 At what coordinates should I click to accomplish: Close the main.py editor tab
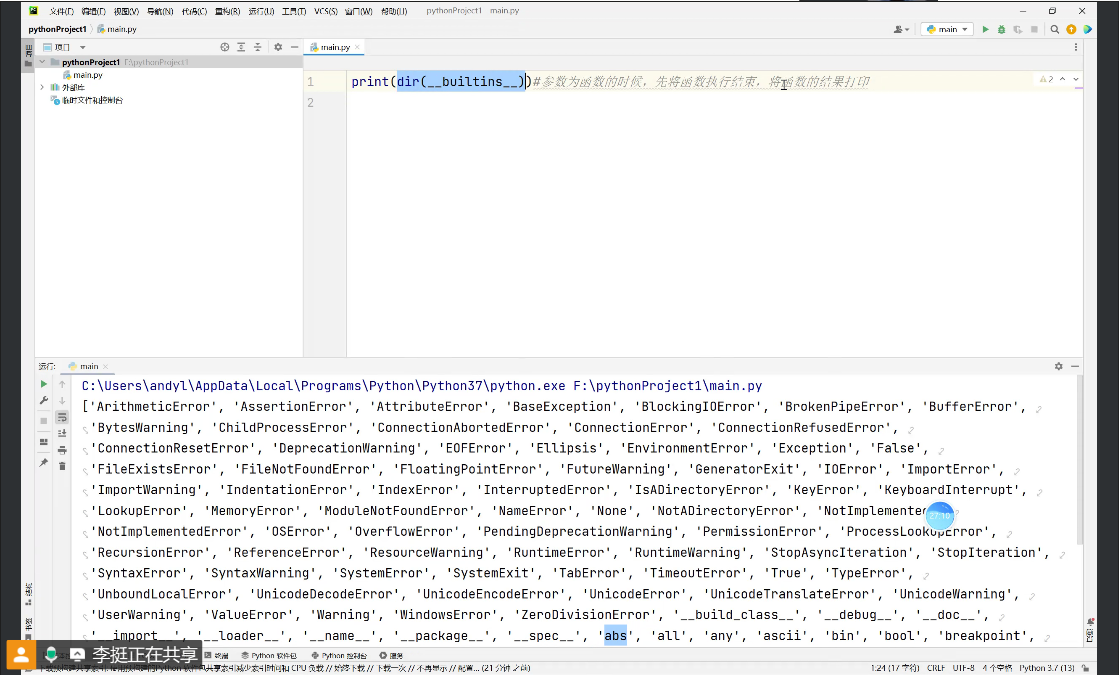358,47
